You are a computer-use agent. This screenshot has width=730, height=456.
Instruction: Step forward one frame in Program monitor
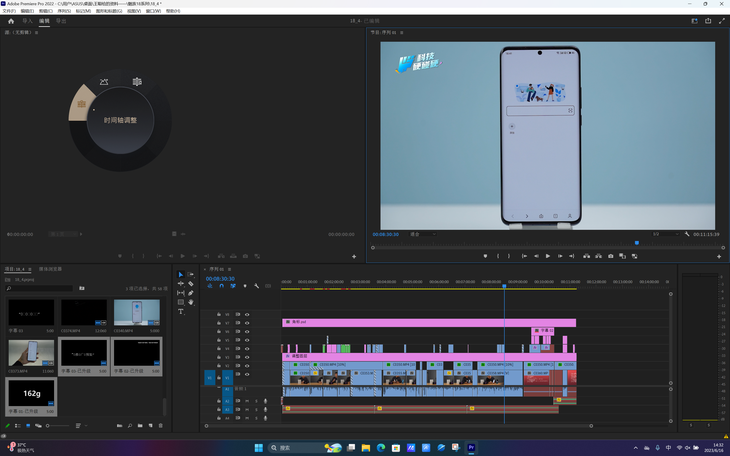click(x=560, y=256)
